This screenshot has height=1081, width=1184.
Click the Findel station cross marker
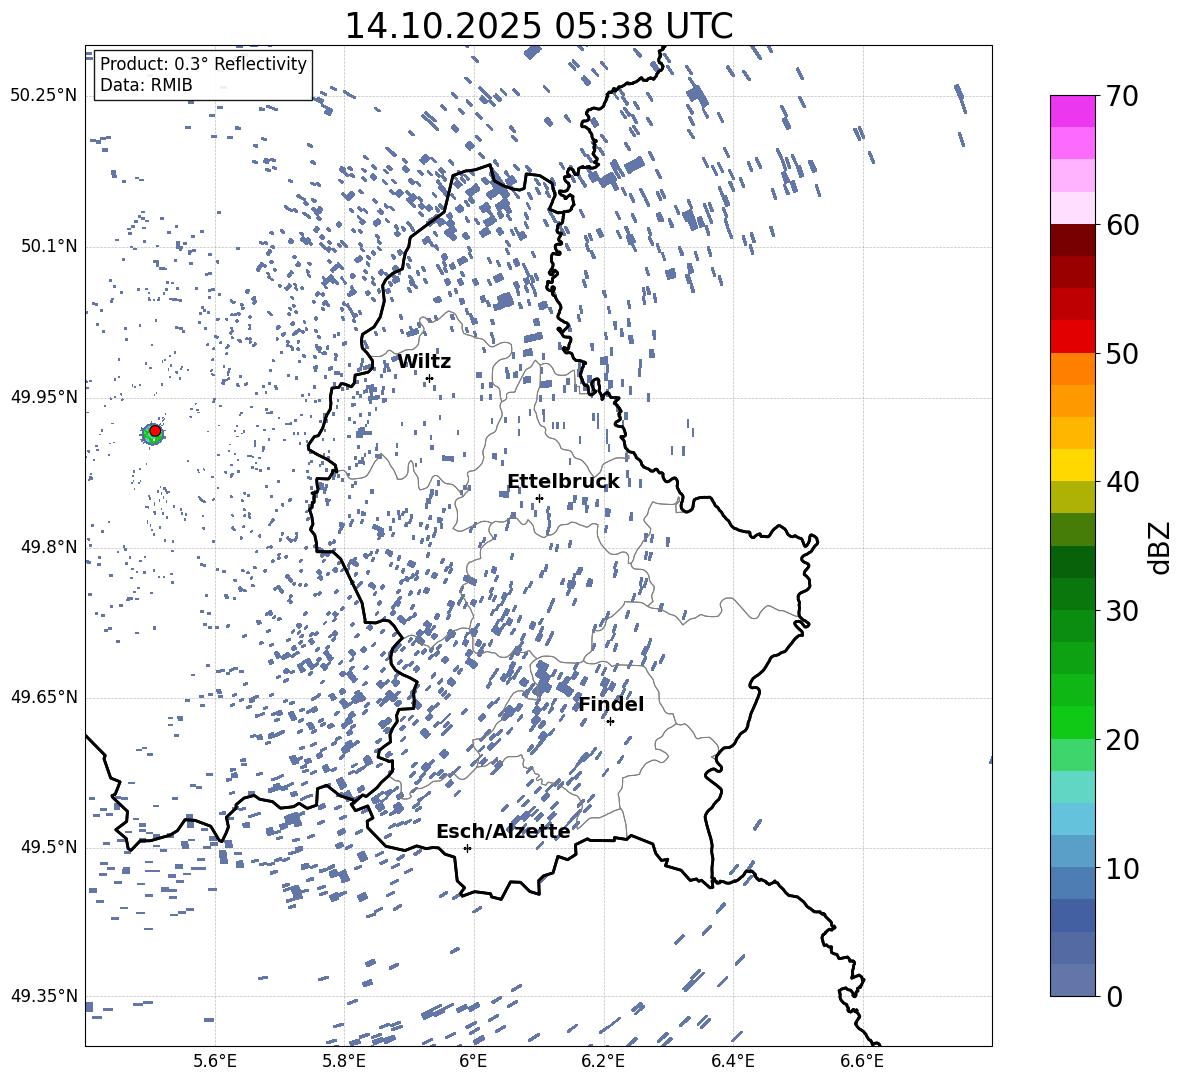point(610,721)
